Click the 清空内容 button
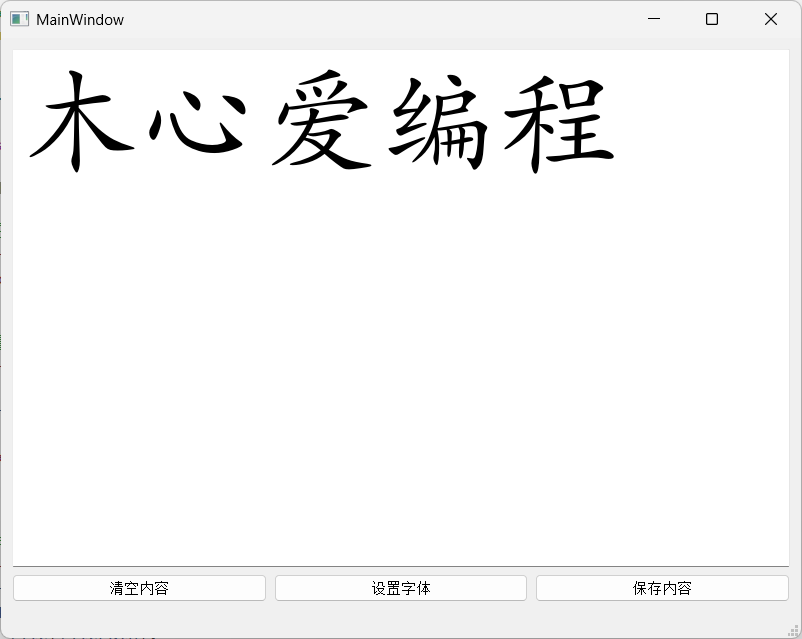 pyautogui.click(x=139, y=588)
